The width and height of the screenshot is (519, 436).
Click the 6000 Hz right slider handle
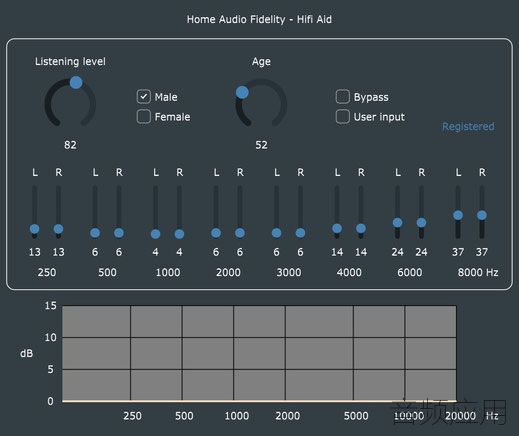[421, 222]
